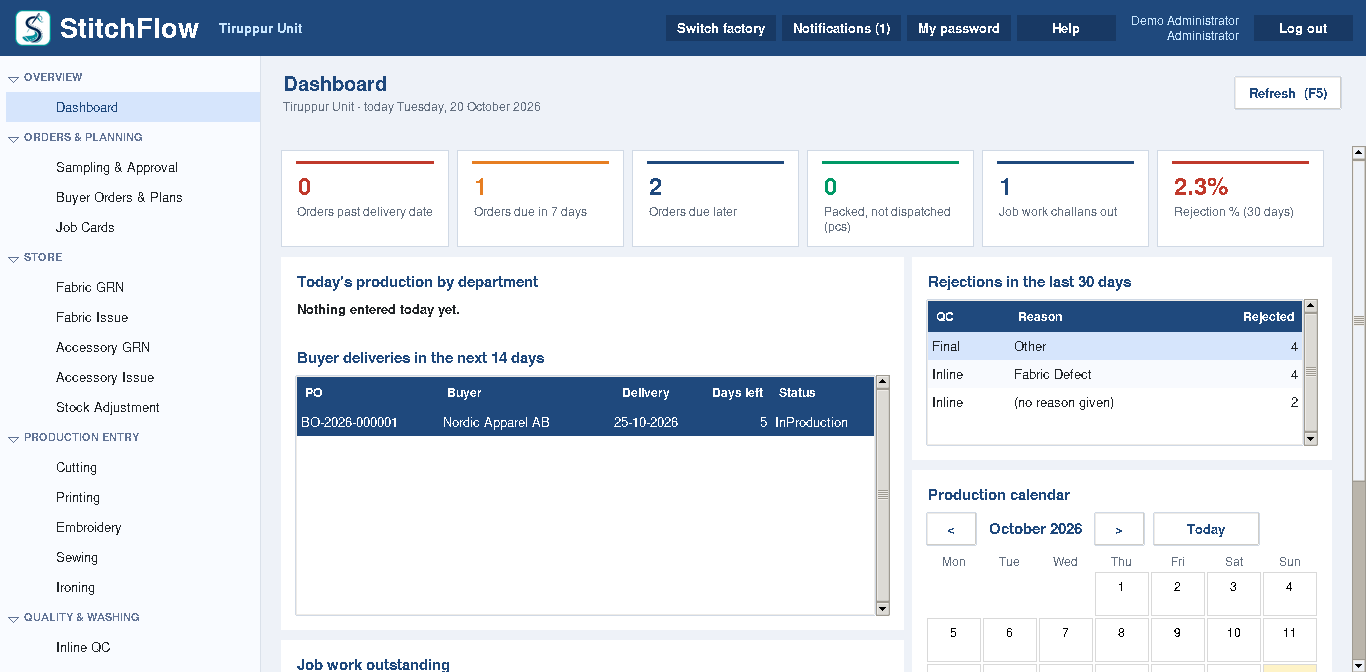Open Sewing production entry
This screenshot has height=672, width=1366.
[x=133, y=557]
